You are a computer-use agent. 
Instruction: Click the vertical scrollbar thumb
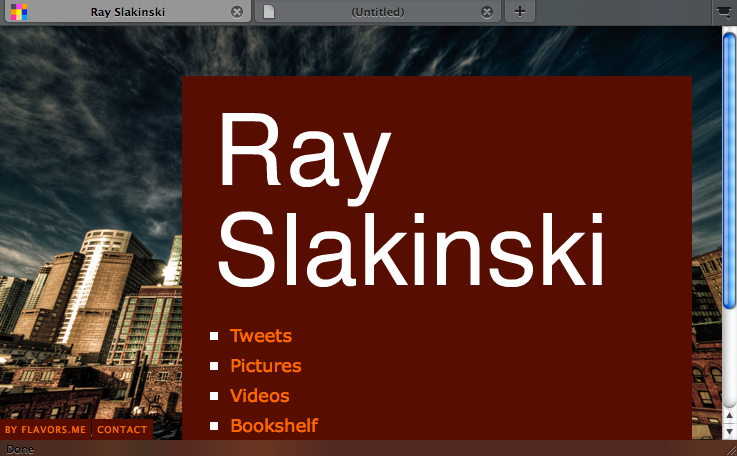pos(729,172)
